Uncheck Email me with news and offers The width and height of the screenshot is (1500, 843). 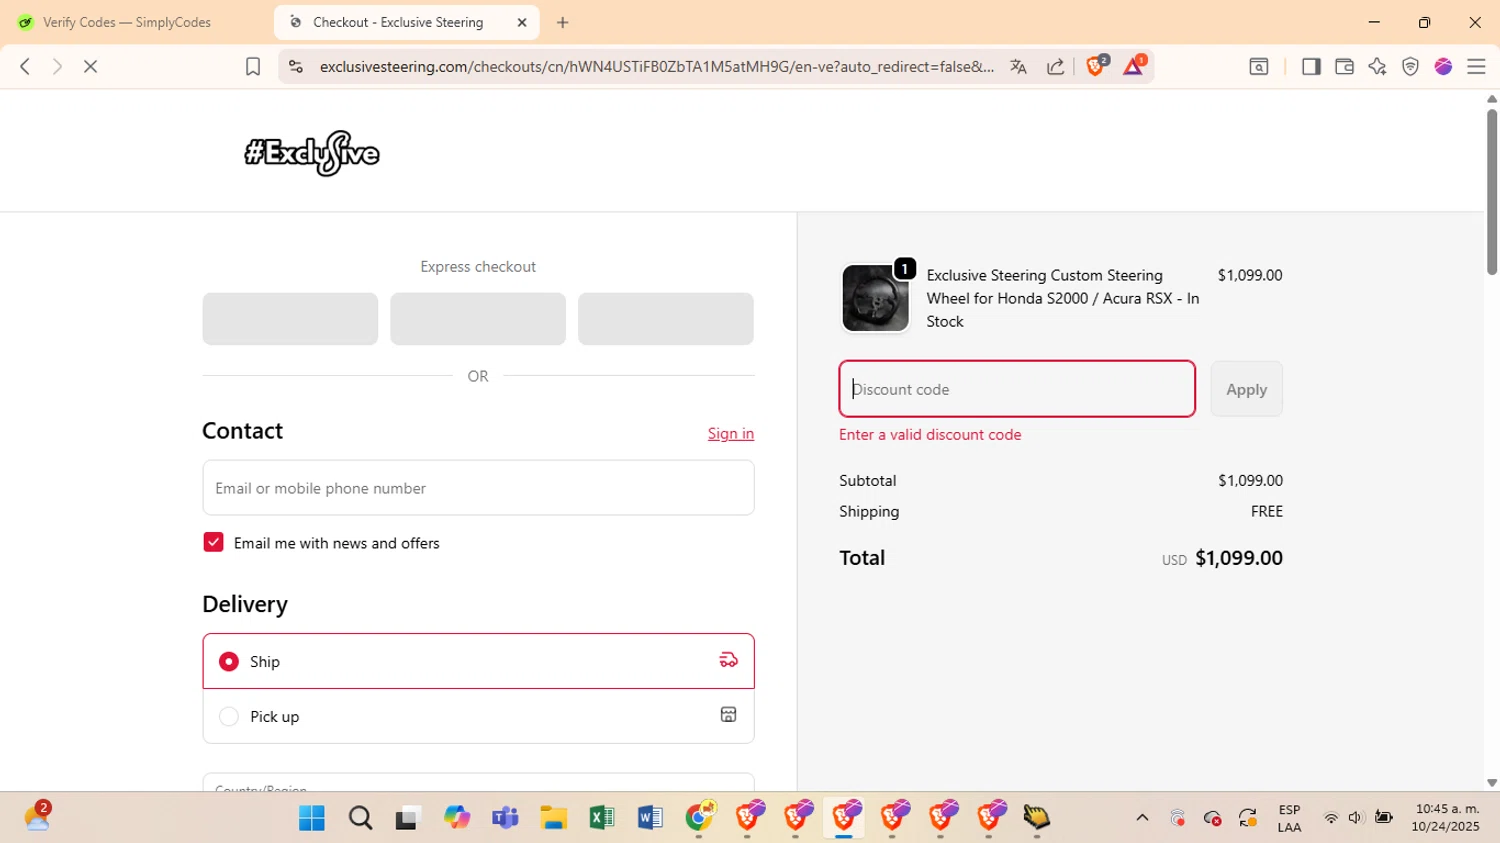coord(213,542)
